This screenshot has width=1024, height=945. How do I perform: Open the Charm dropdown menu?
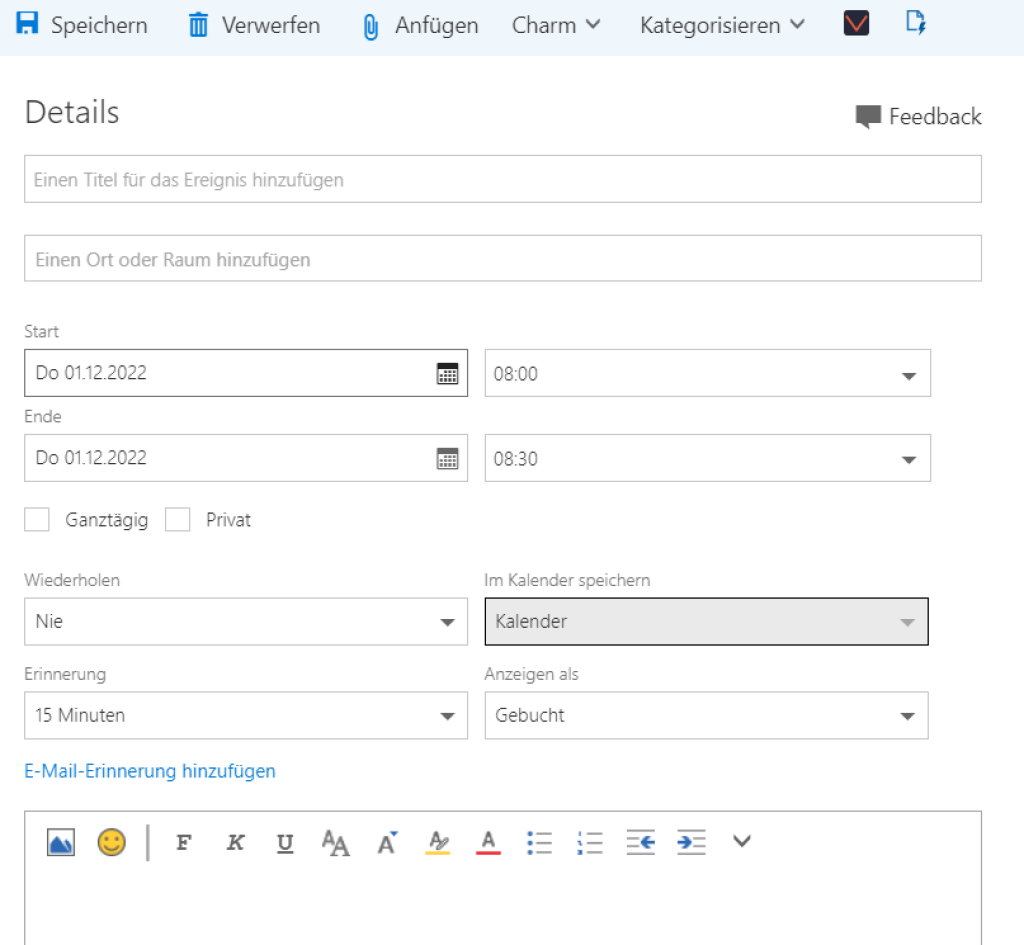tap(556, 25)
